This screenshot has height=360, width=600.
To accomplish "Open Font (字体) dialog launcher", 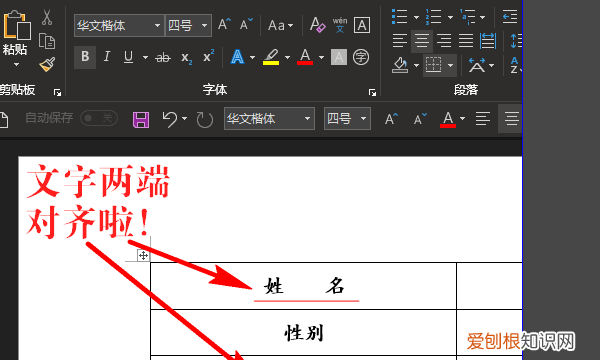I will click(372, 93).
